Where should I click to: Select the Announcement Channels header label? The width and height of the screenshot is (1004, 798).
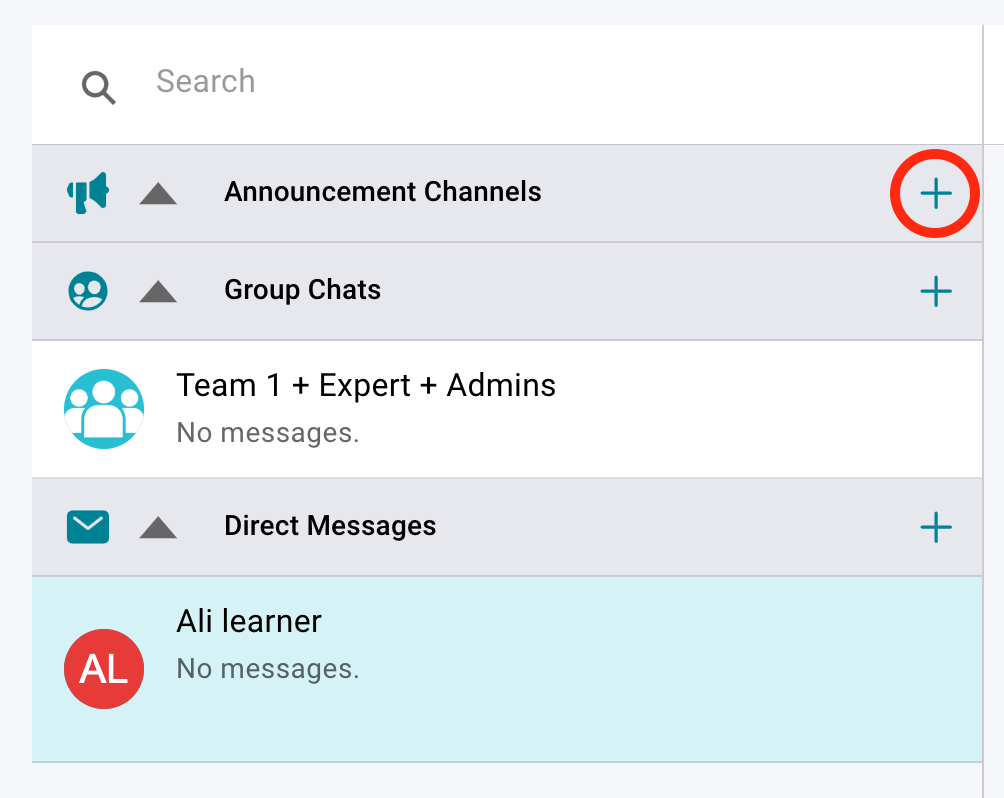382,192
